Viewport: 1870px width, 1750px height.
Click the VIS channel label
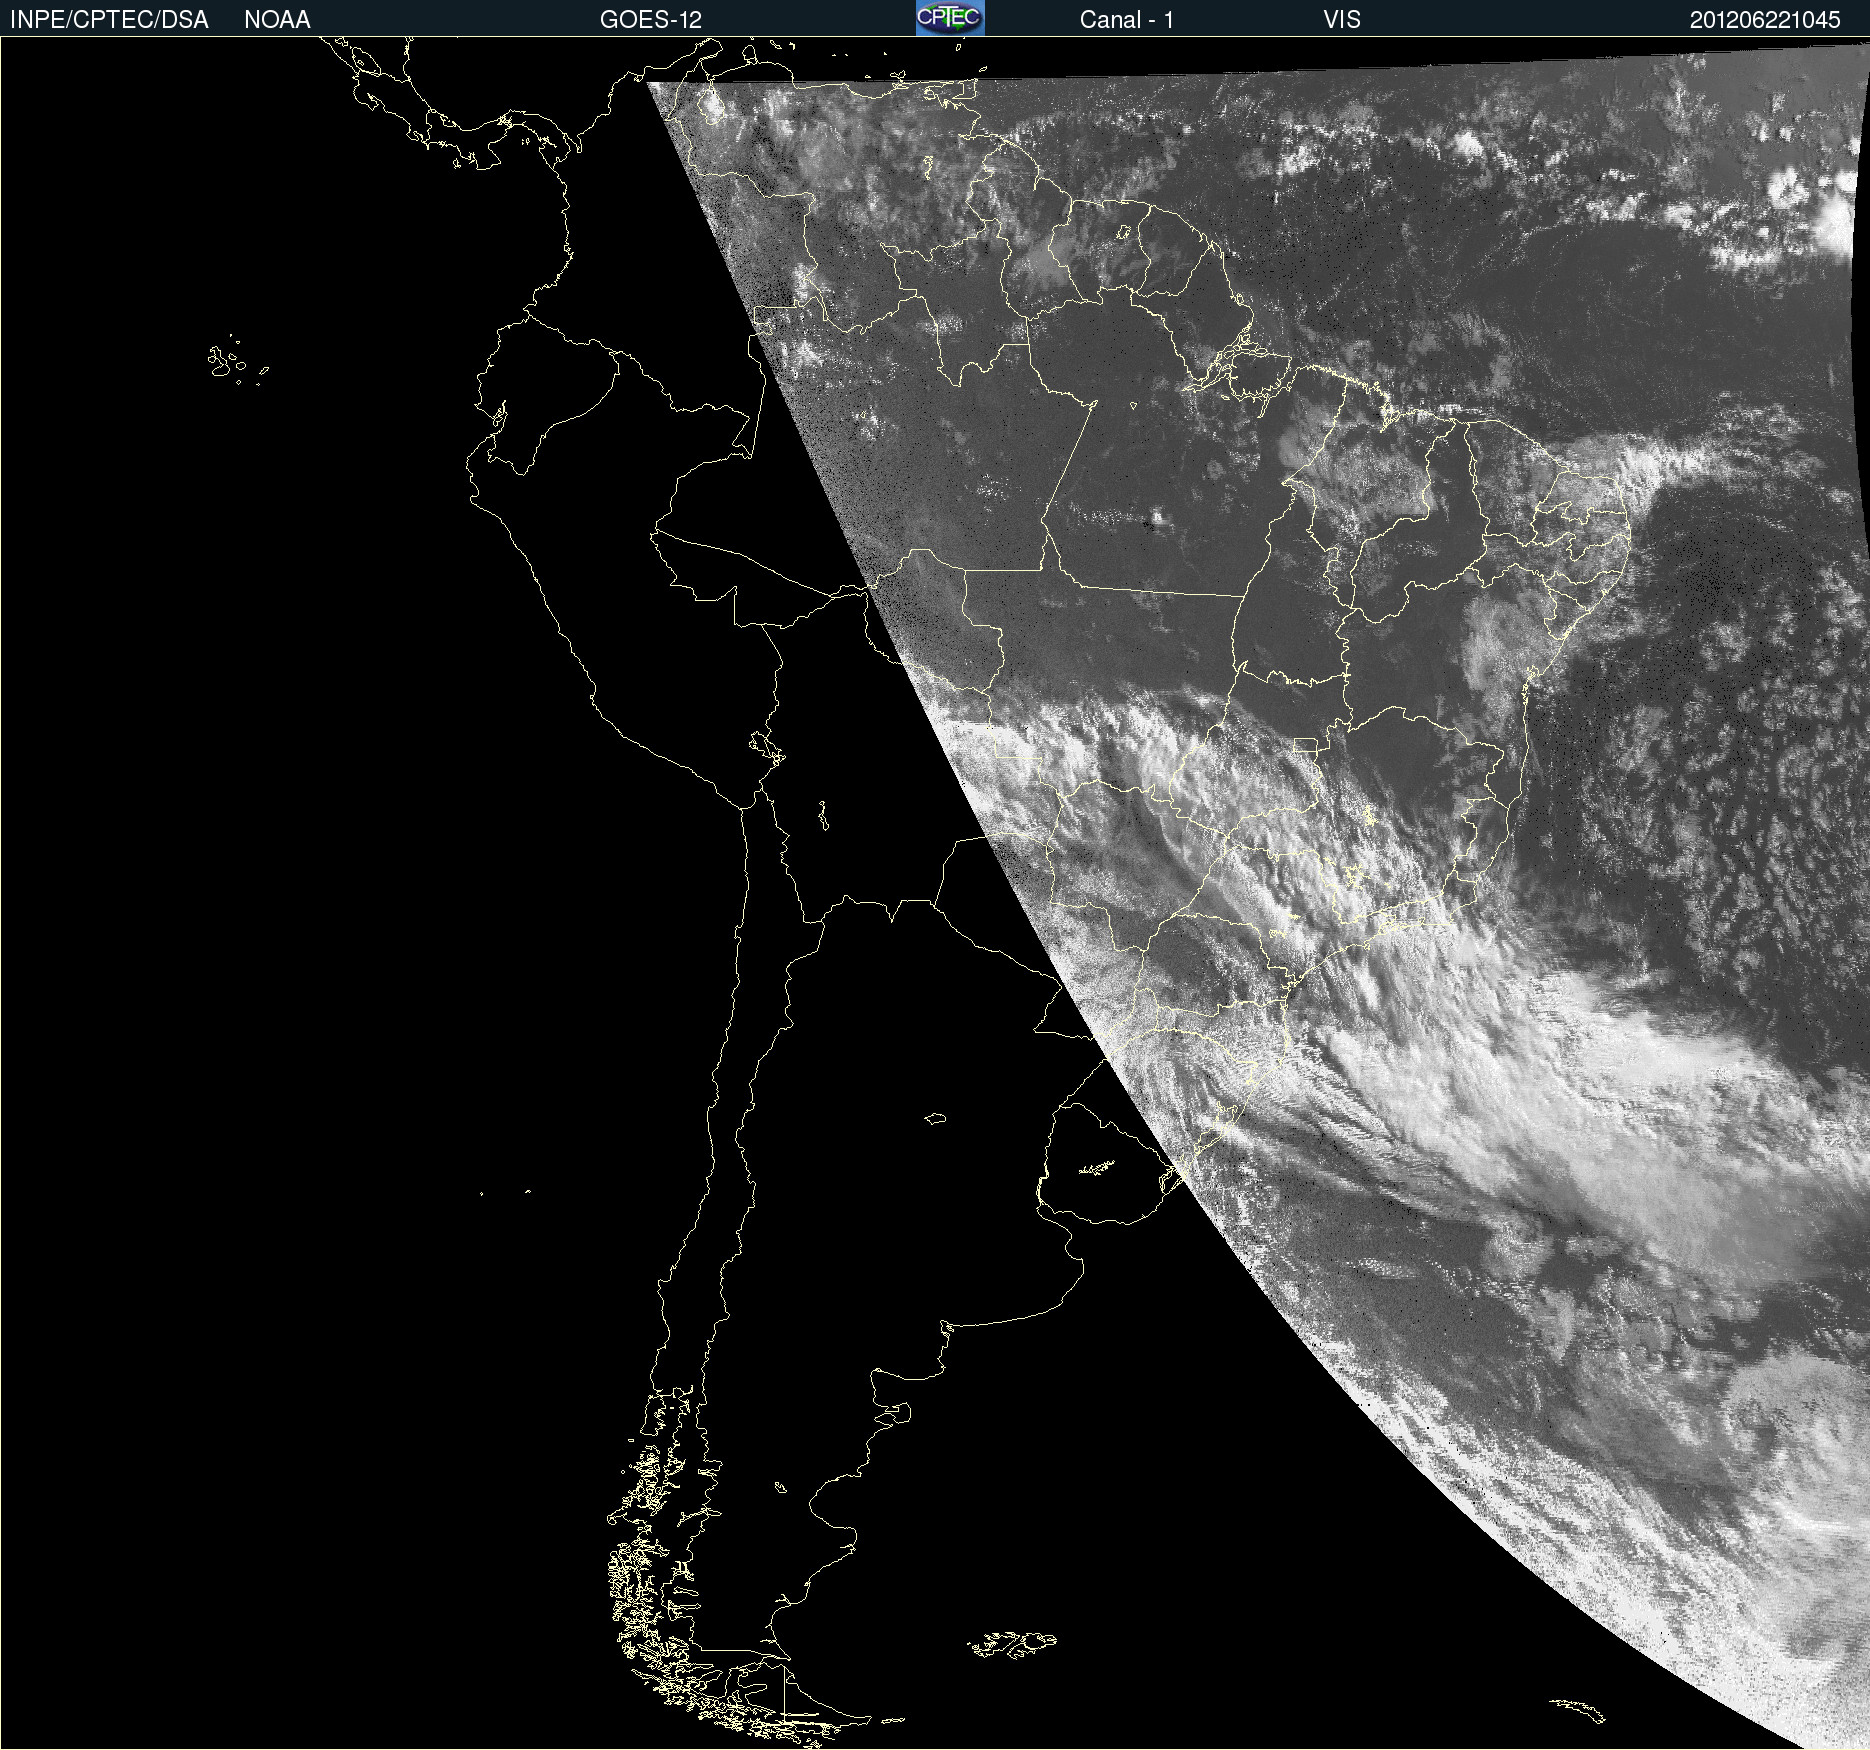coord(1341,20)
